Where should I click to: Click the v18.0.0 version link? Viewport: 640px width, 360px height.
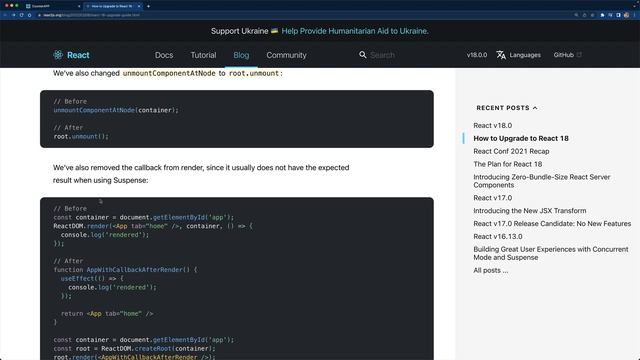[477, 55]
